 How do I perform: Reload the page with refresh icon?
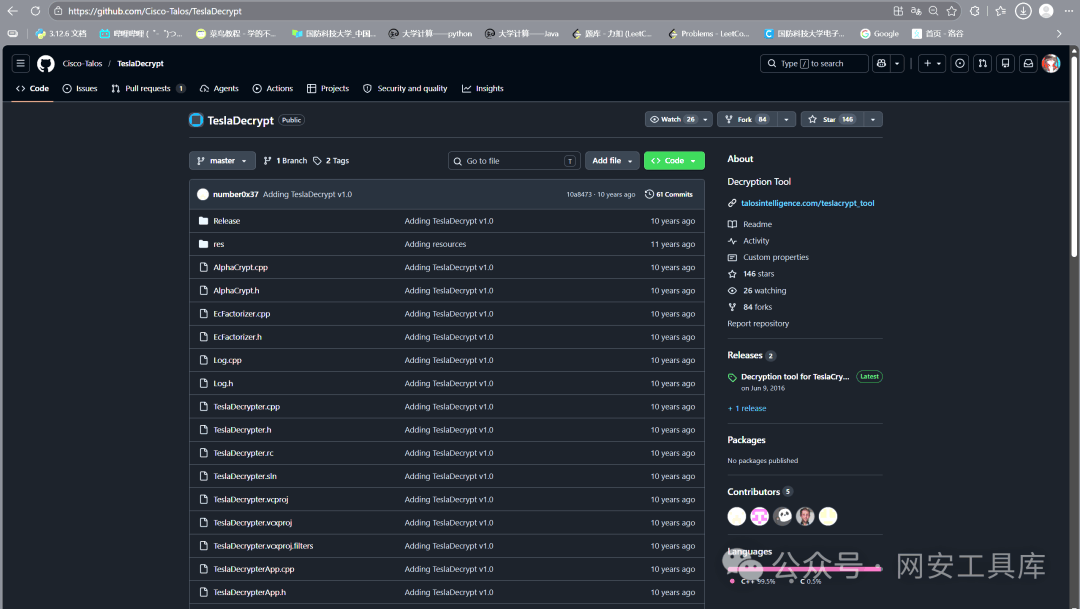[x=35, y=11]
